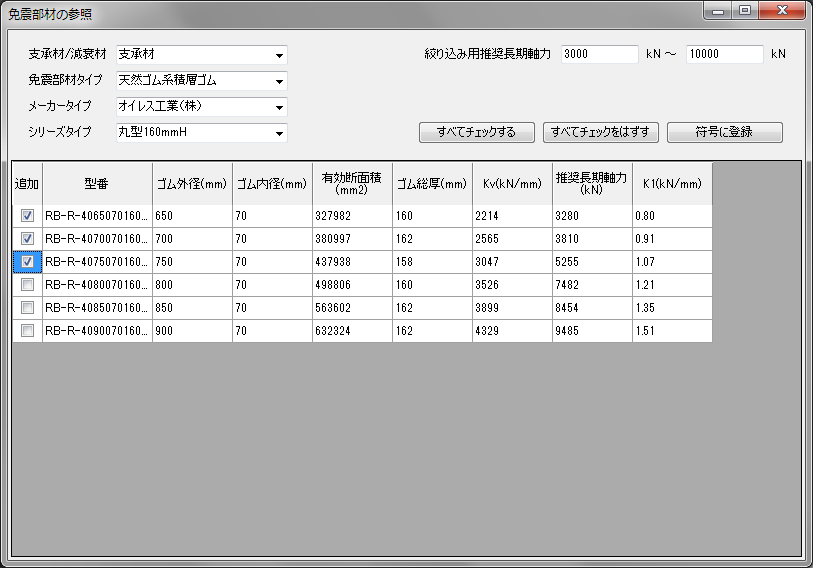
Task: Uncheck the RB-R-4075070160 row checkbox
Action: pyautogui.click(x=27, y=261)
